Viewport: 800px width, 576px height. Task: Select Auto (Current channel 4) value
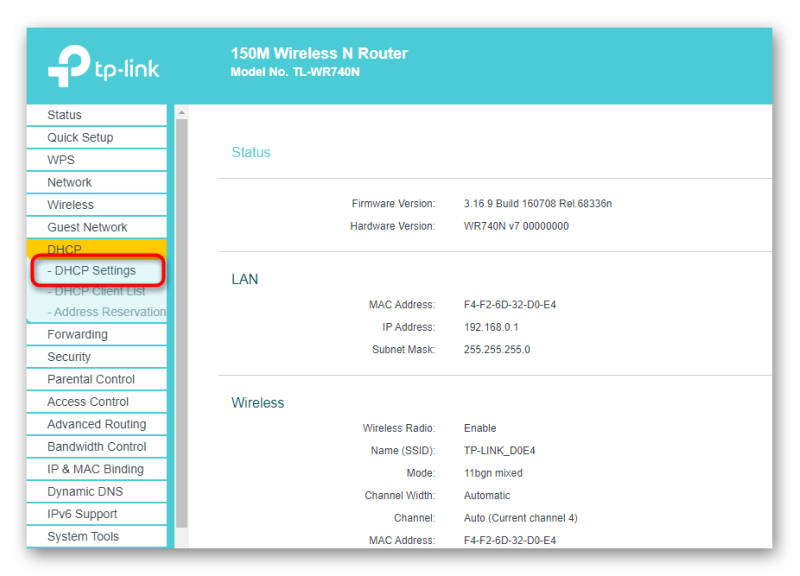[x=520, y=518]
